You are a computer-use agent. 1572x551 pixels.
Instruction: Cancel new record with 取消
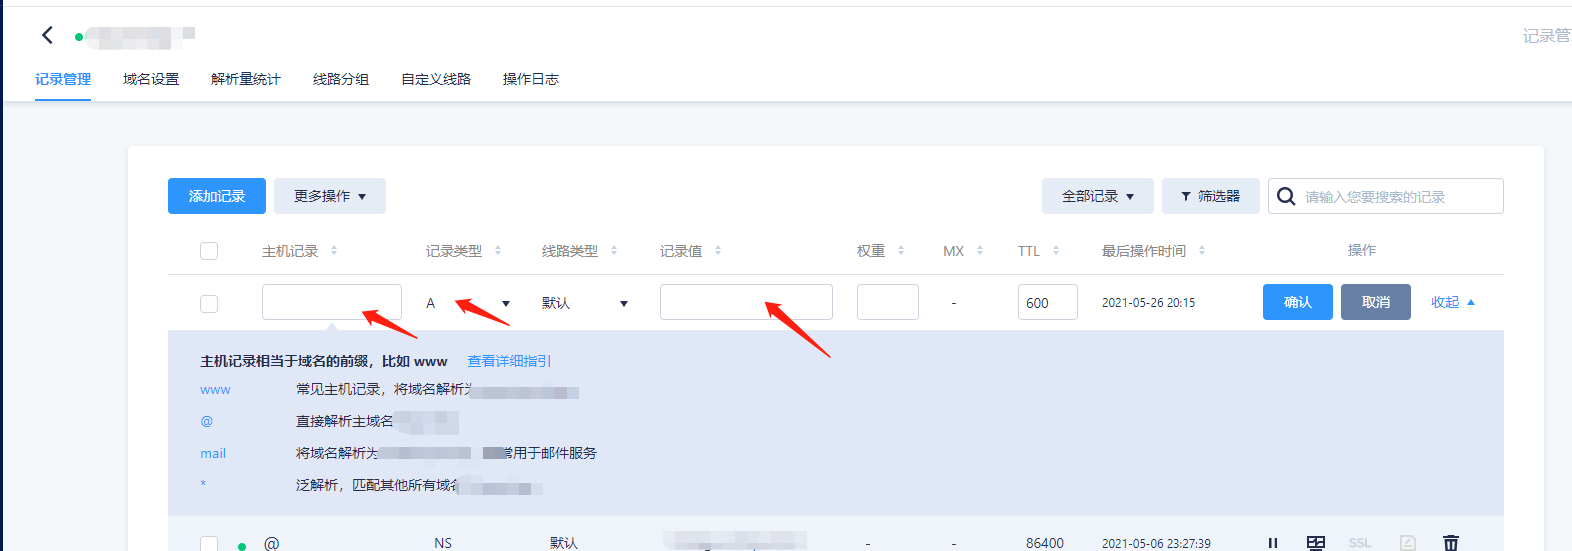pos(1376,302)
